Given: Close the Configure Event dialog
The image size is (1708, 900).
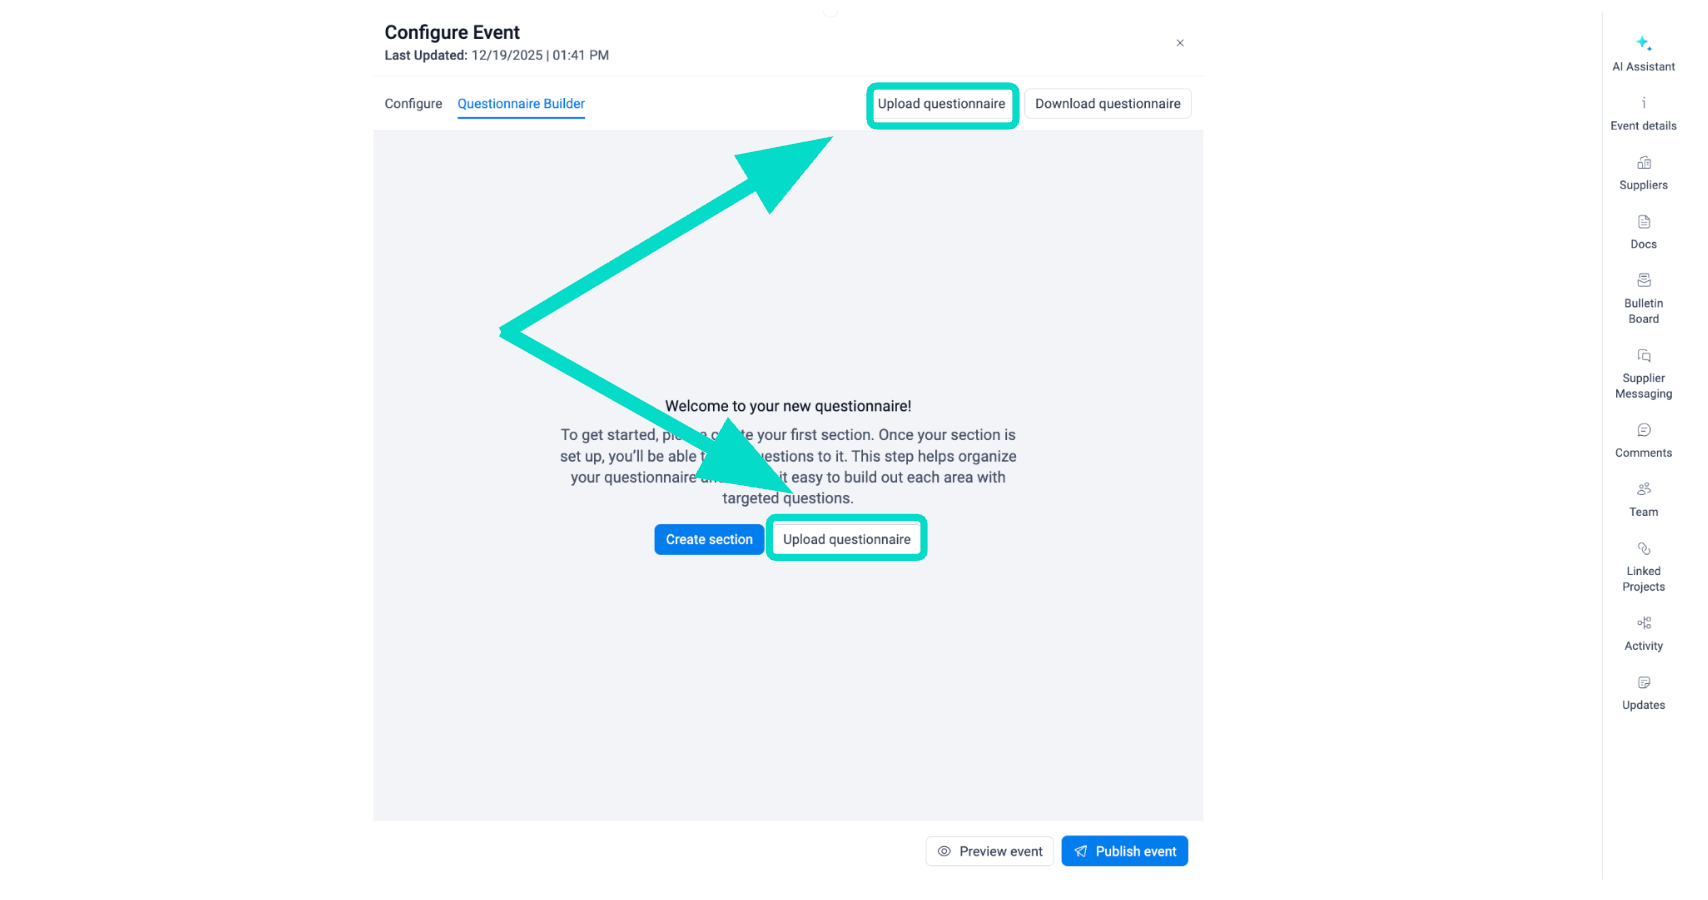Looking at the screenshot, I should click(x=1180, y=43).
